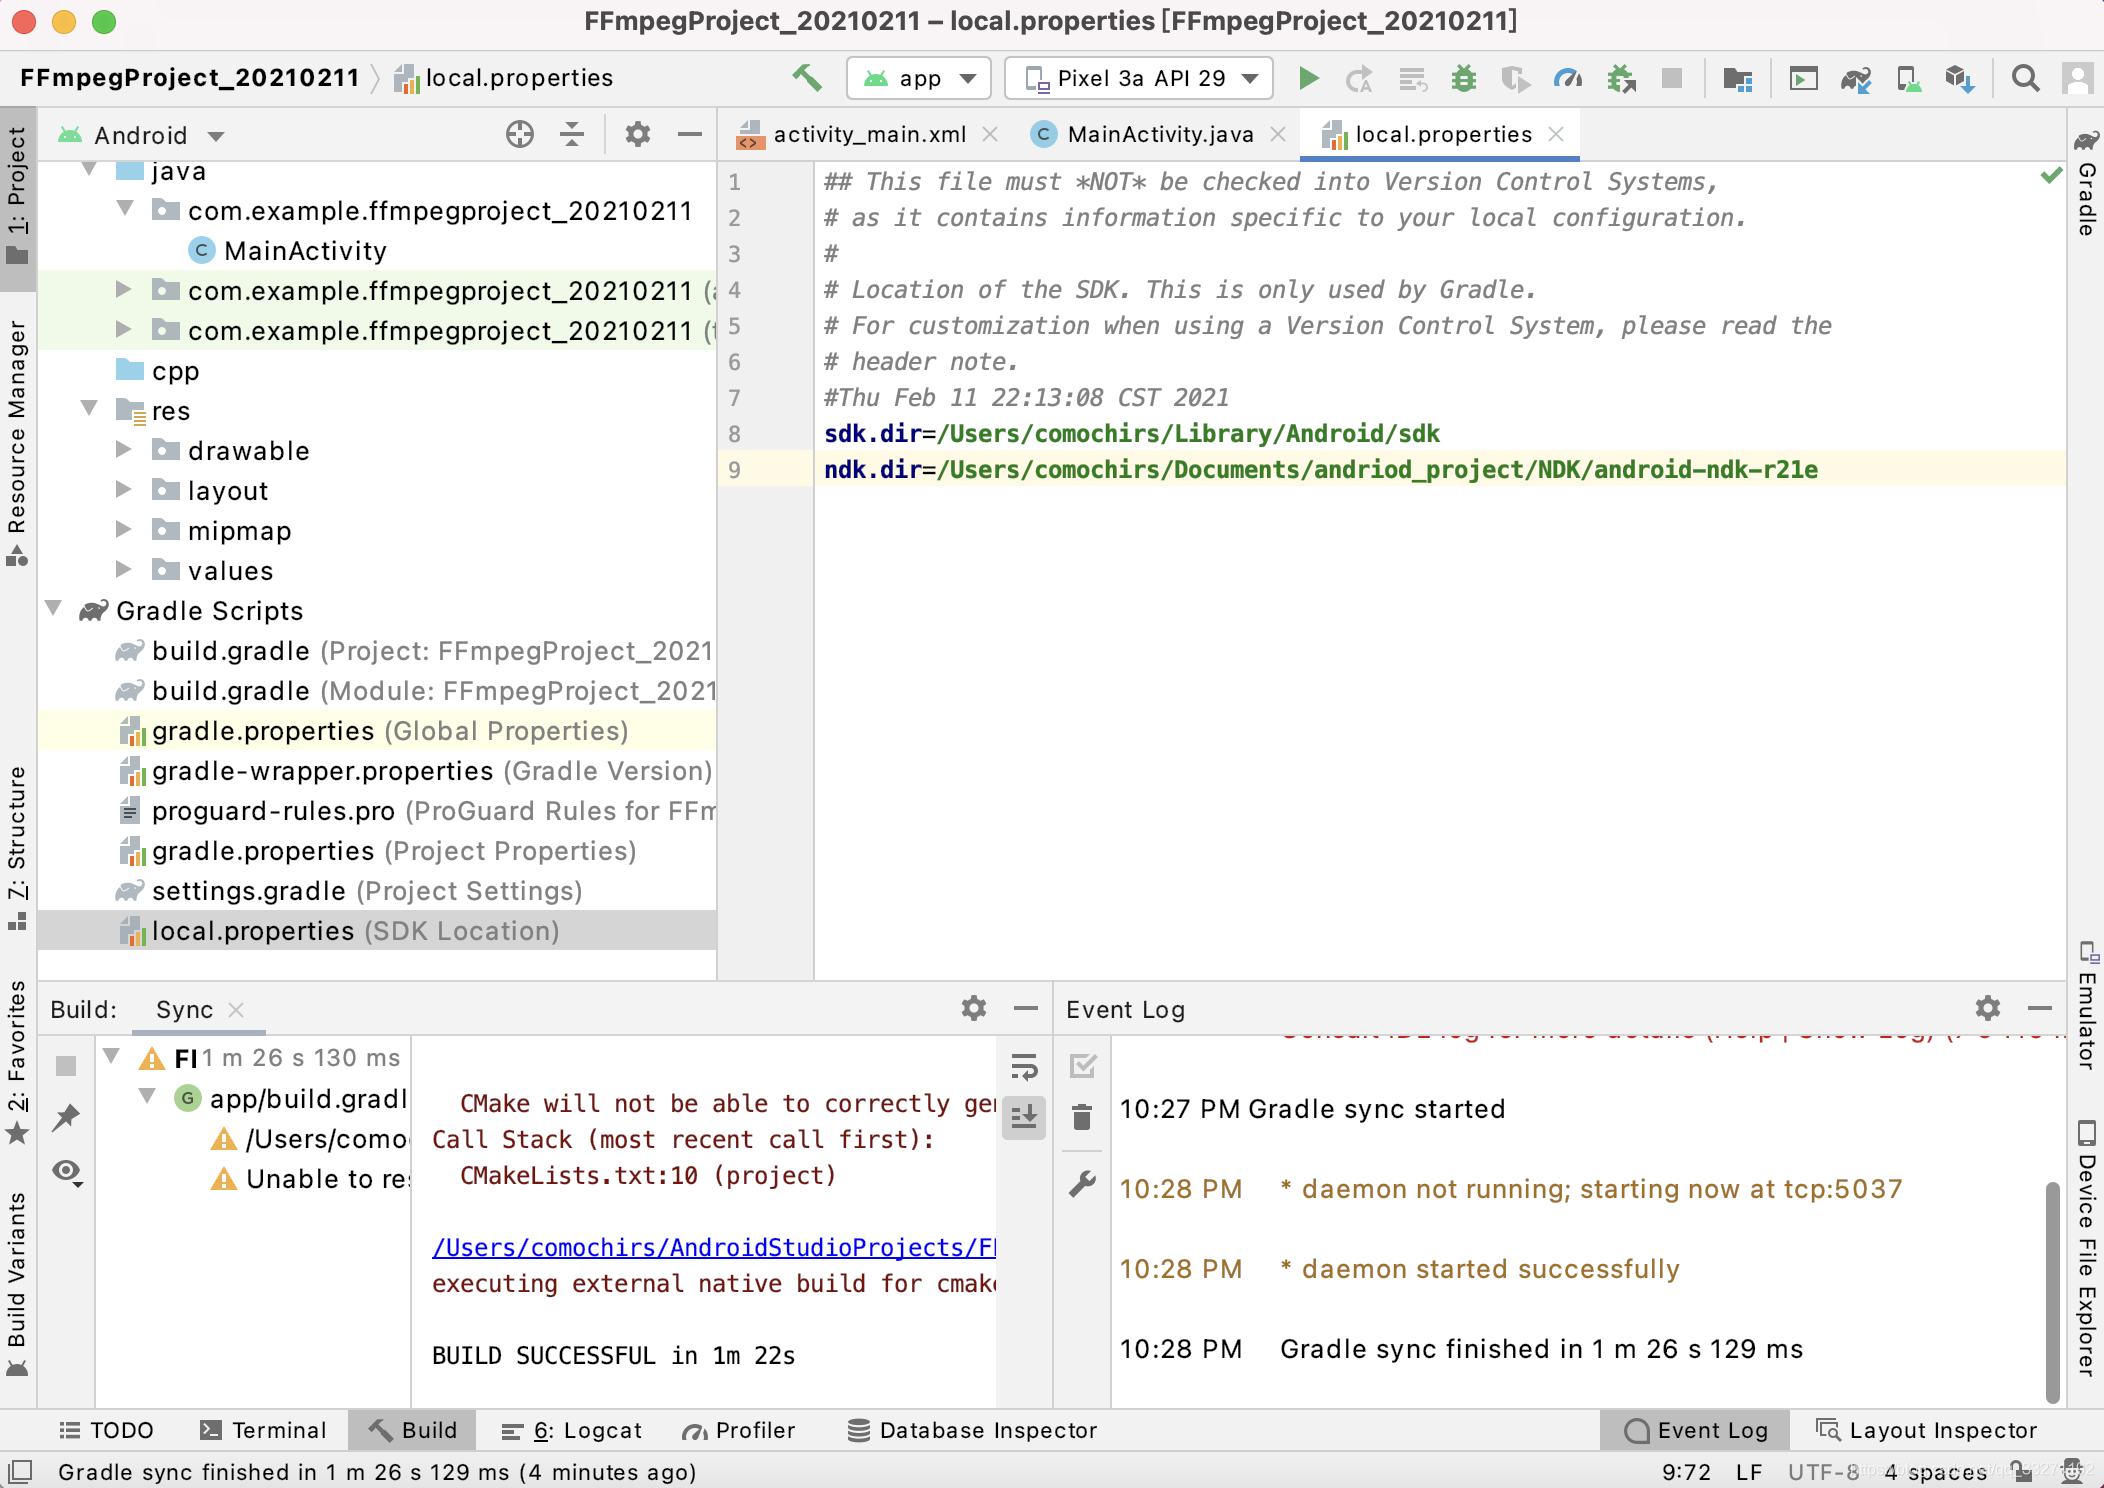Open Project panel gear options

[638, 134]
